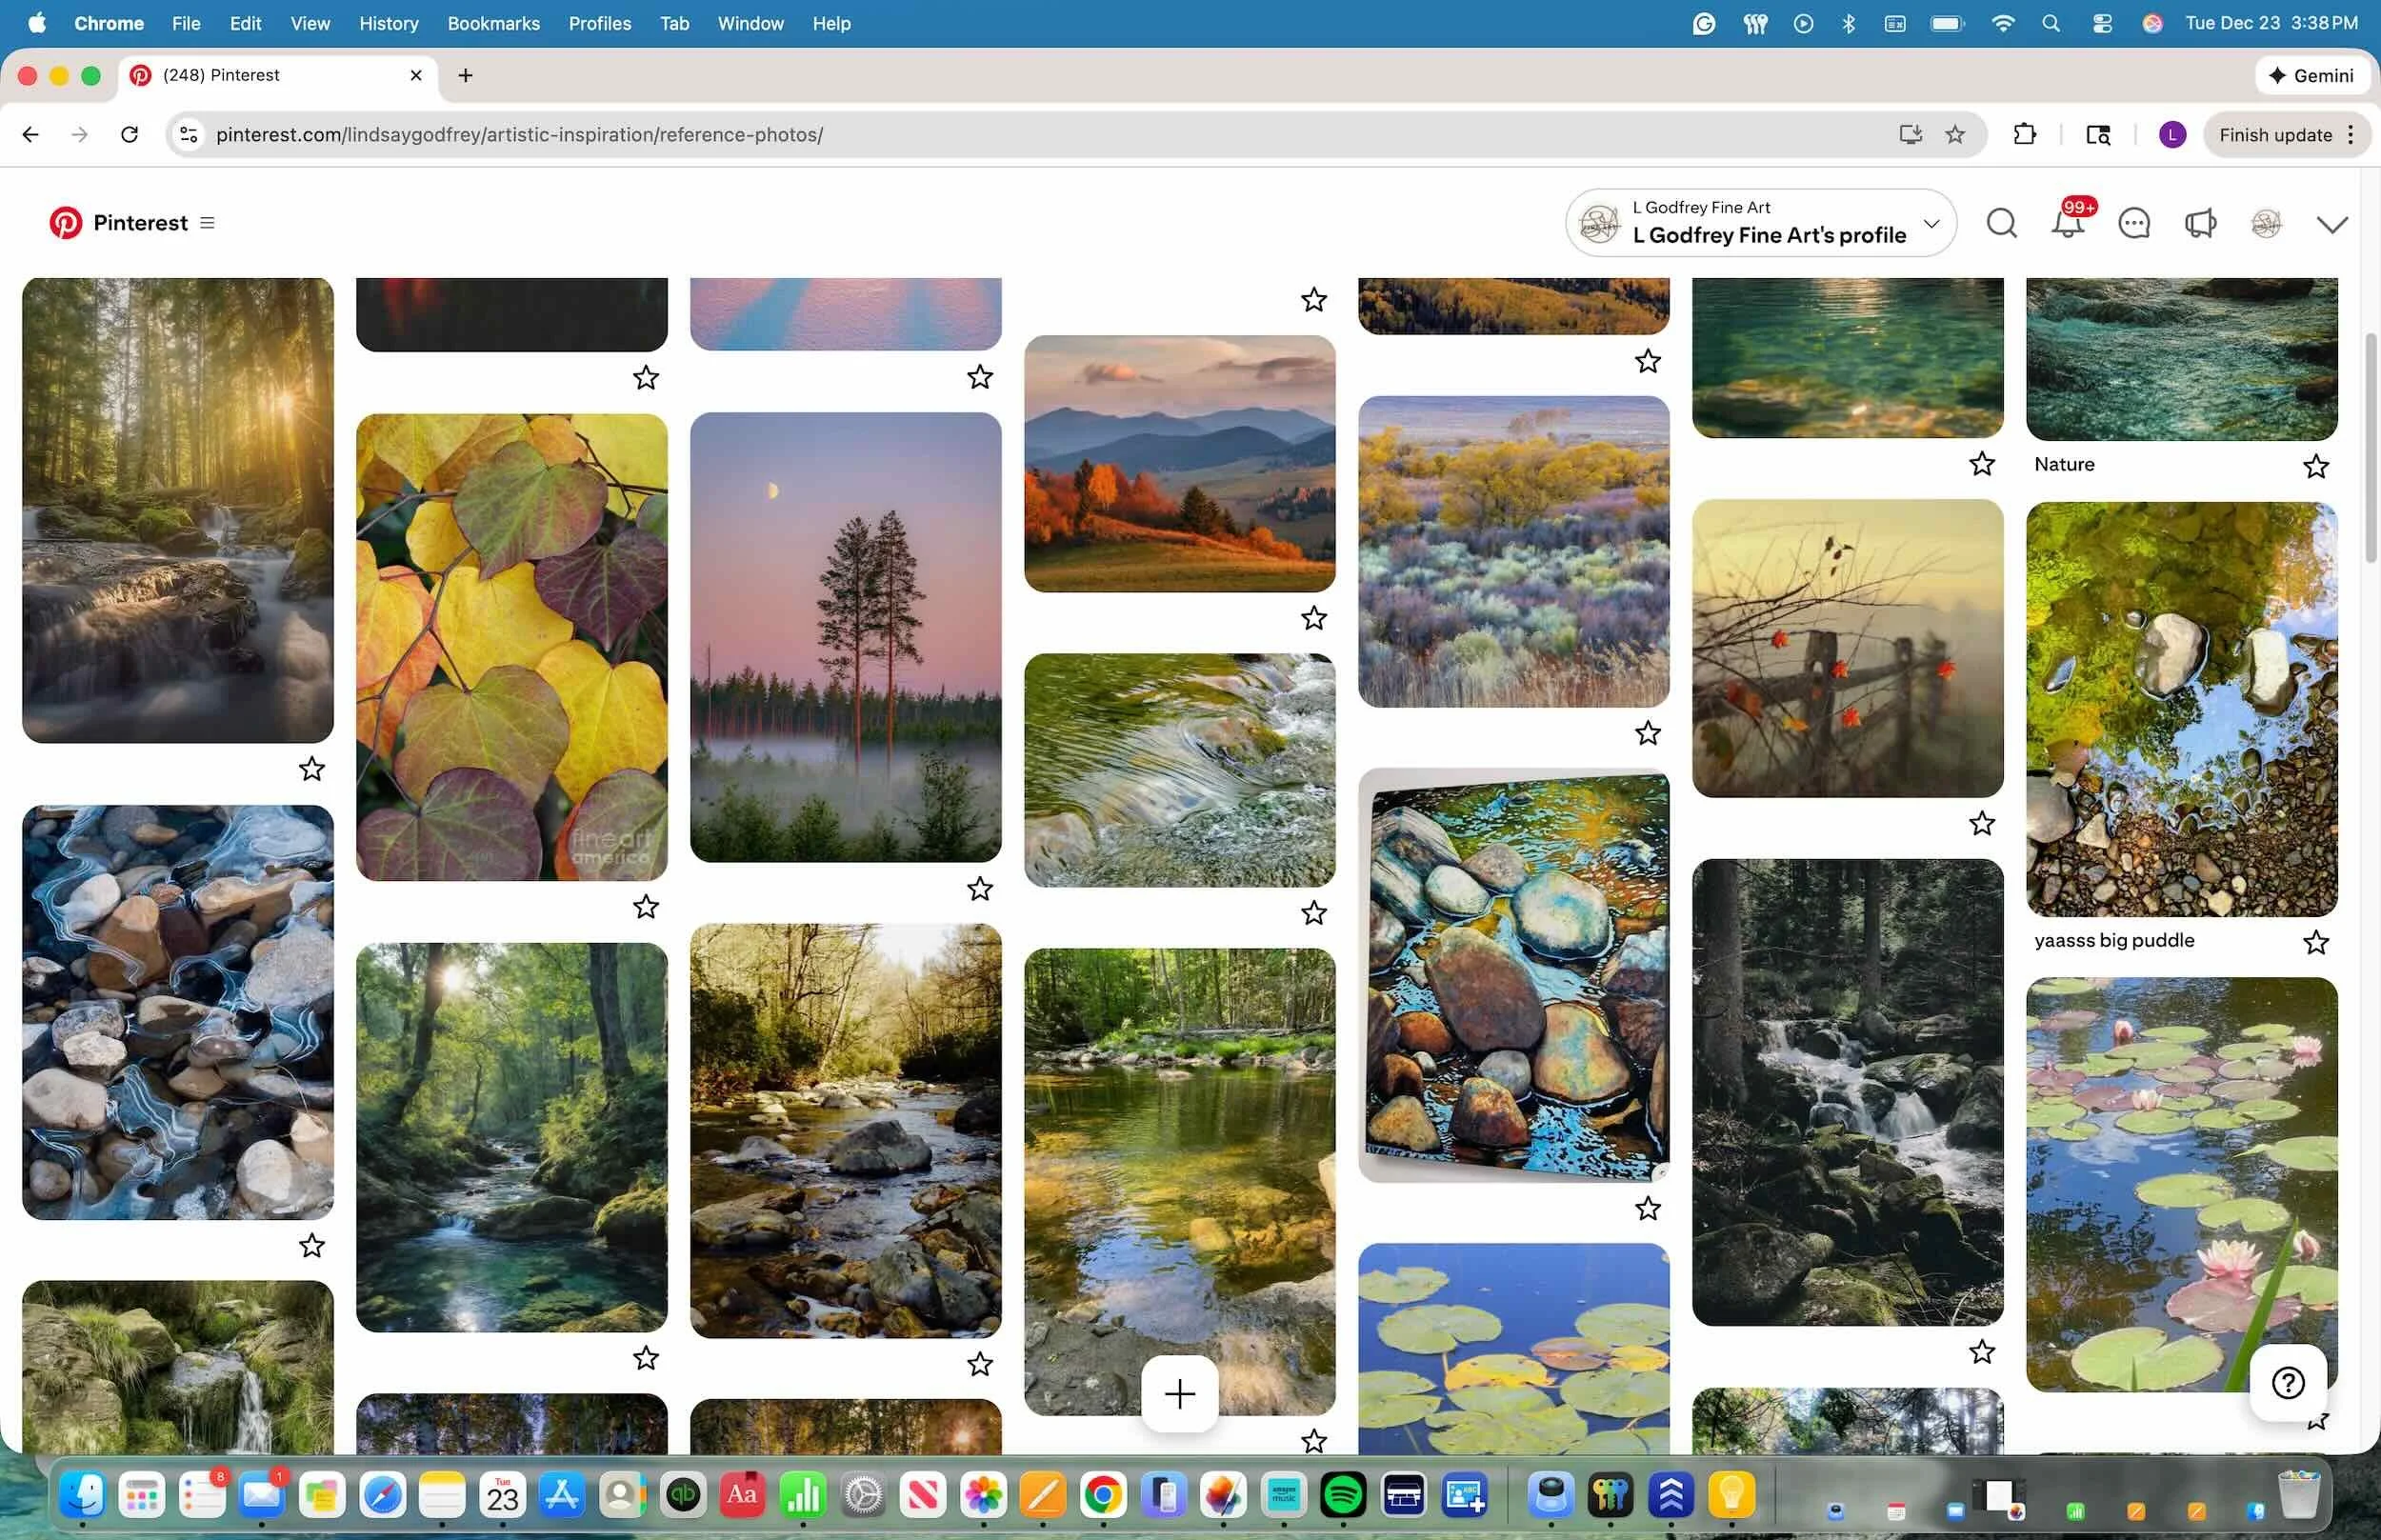Click the Pinterest logo home icon
The image size is (2381, 1540).
coord(66,223)
